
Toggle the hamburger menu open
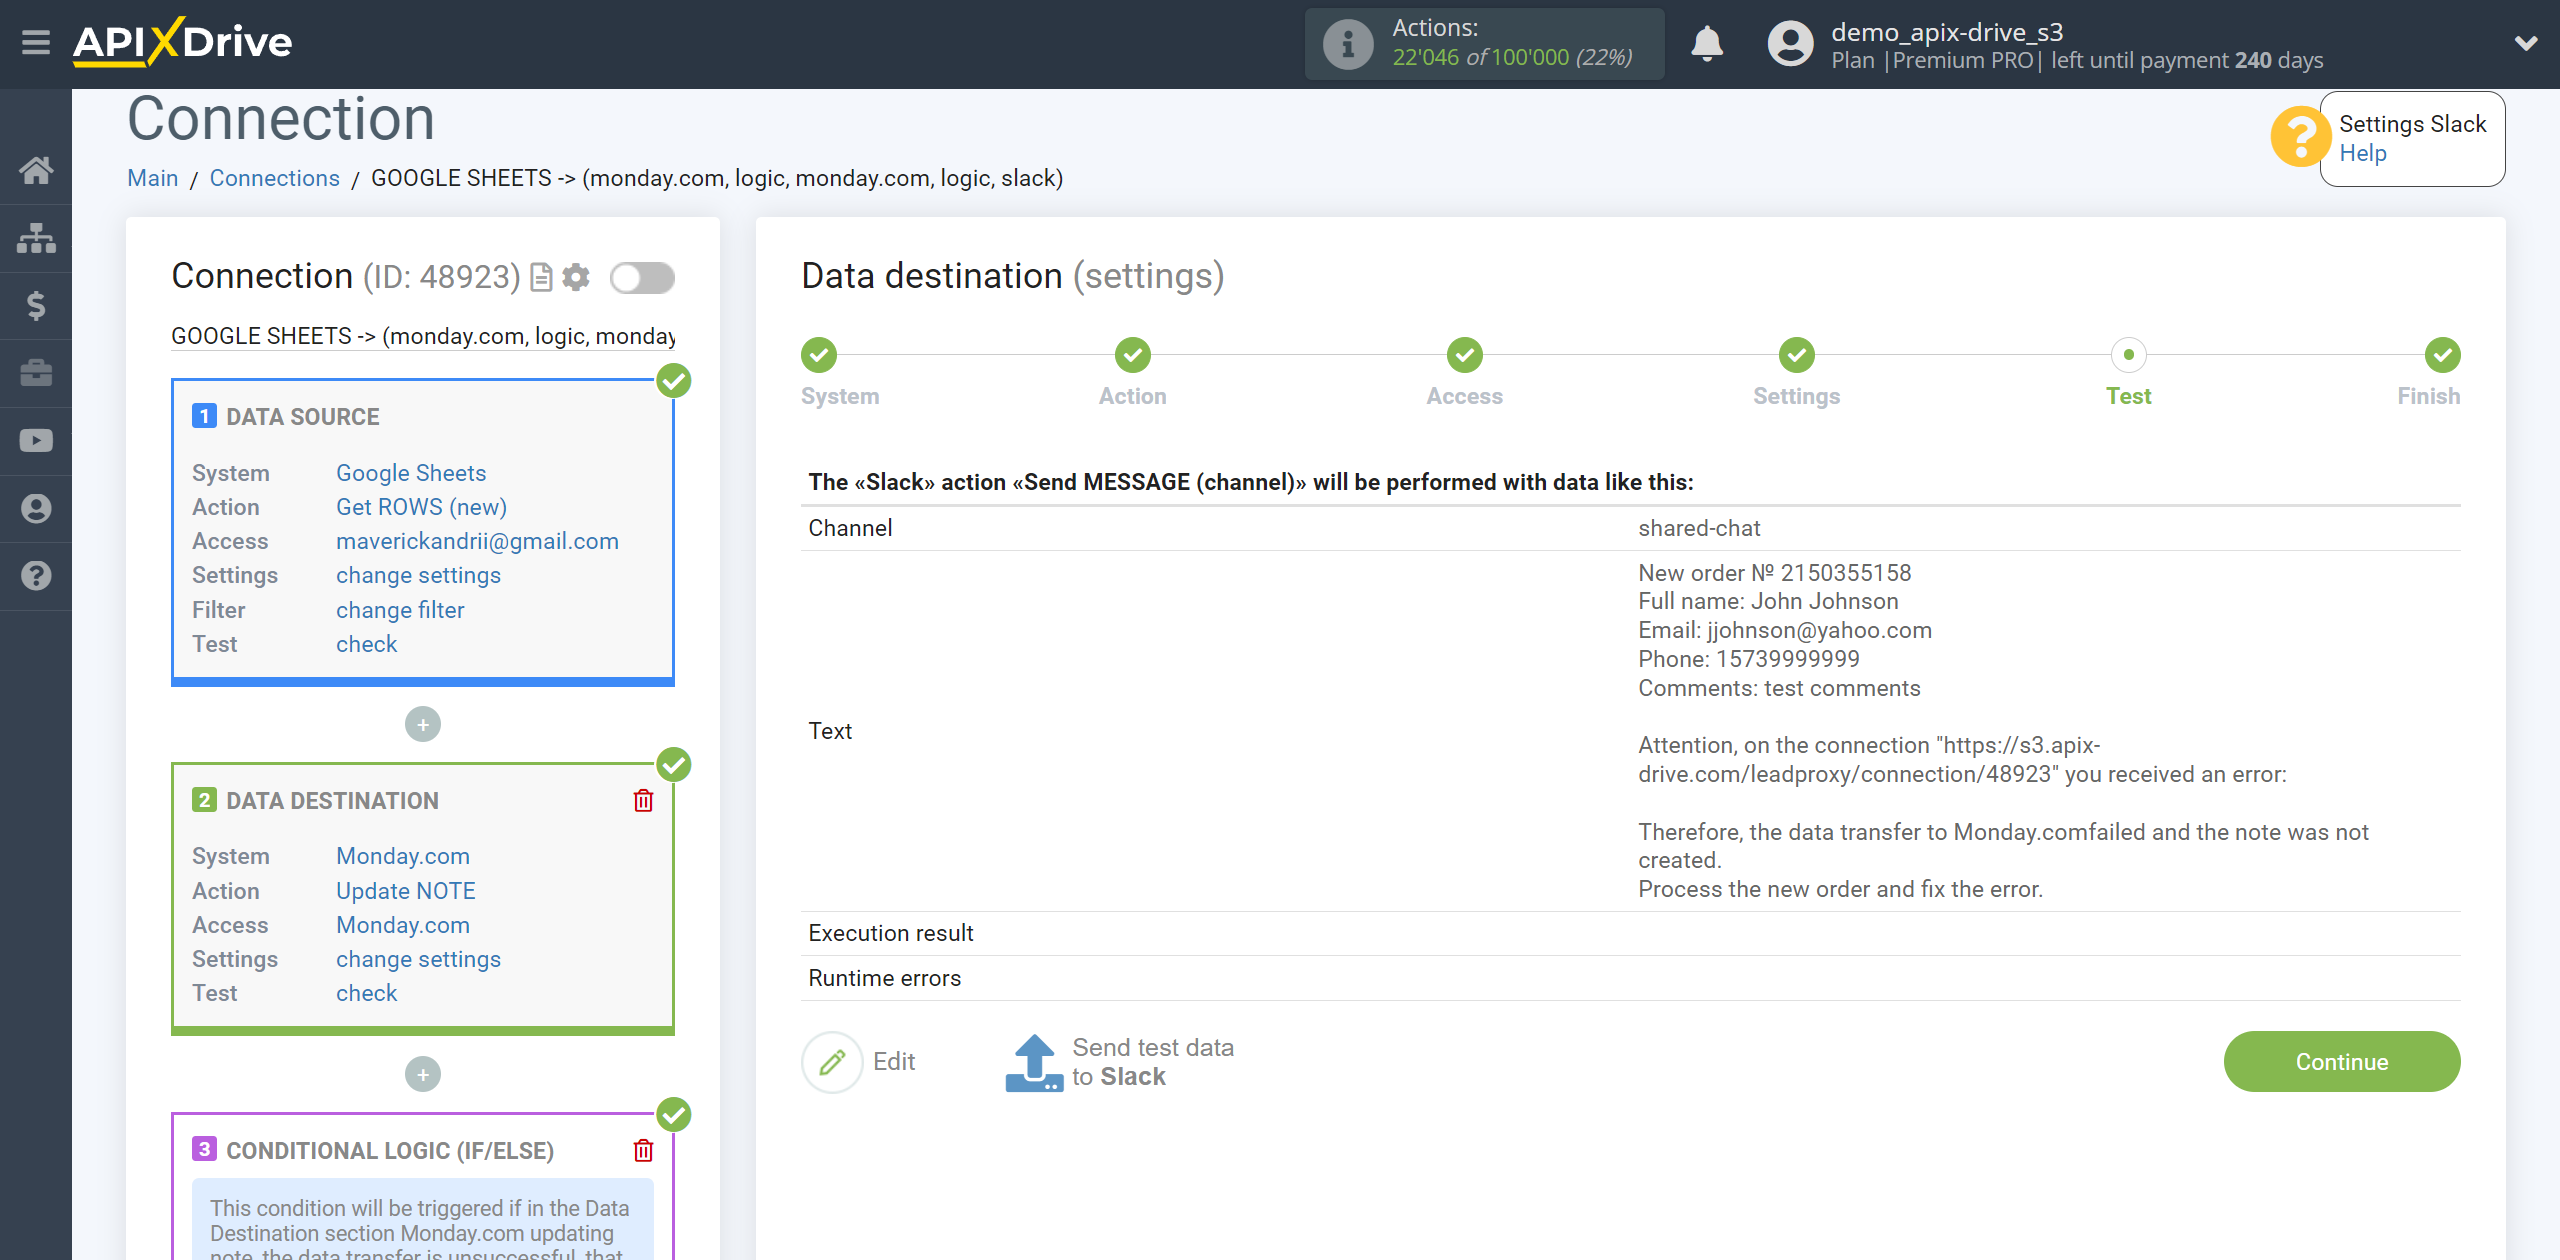point(36,41)
